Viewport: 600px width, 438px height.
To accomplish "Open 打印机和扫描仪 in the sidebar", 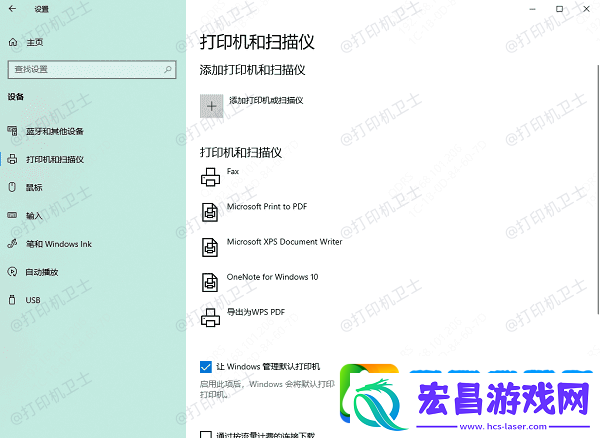I will 55,159.
